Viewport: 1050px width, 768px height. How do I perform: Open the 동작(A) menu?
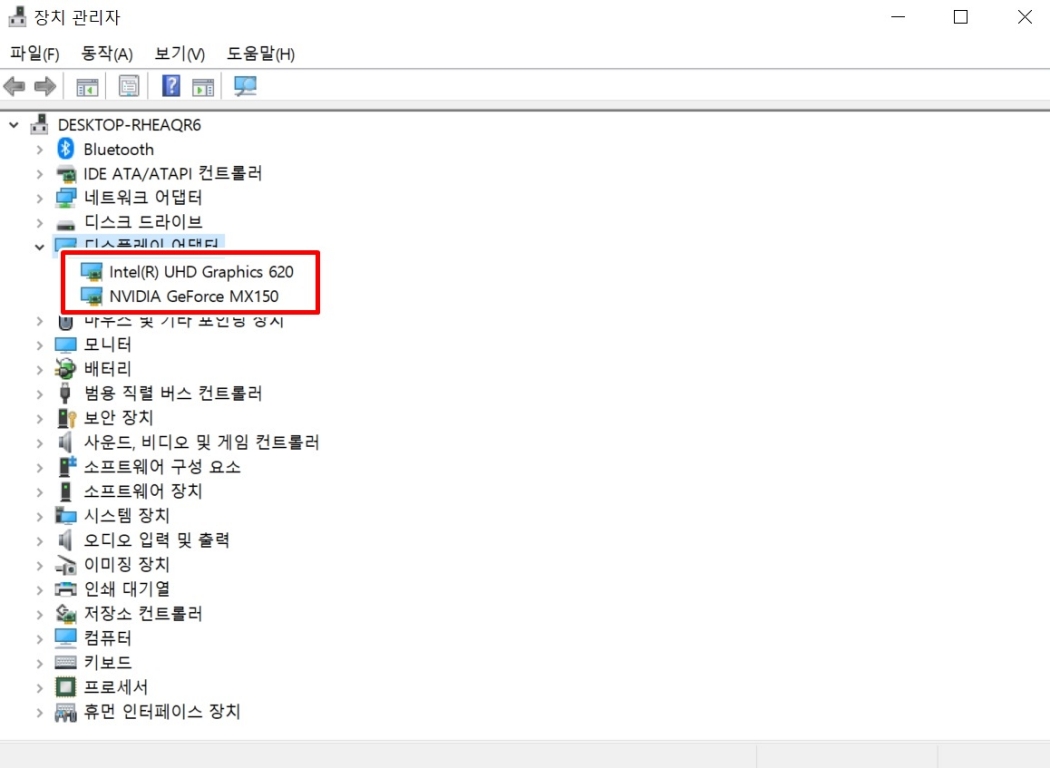106,54
